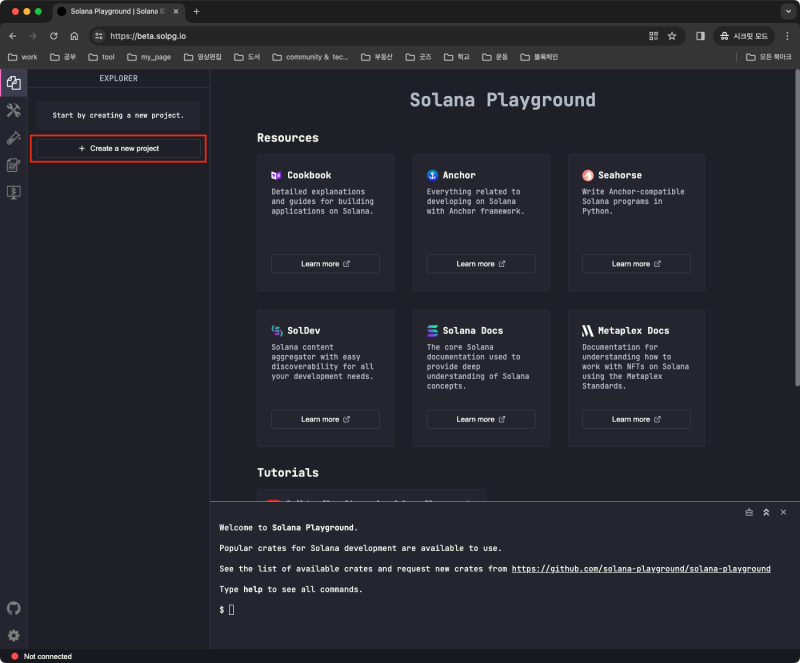Open the Chrome three-dot menu
The image size is (800, 663).
point(787,36)
